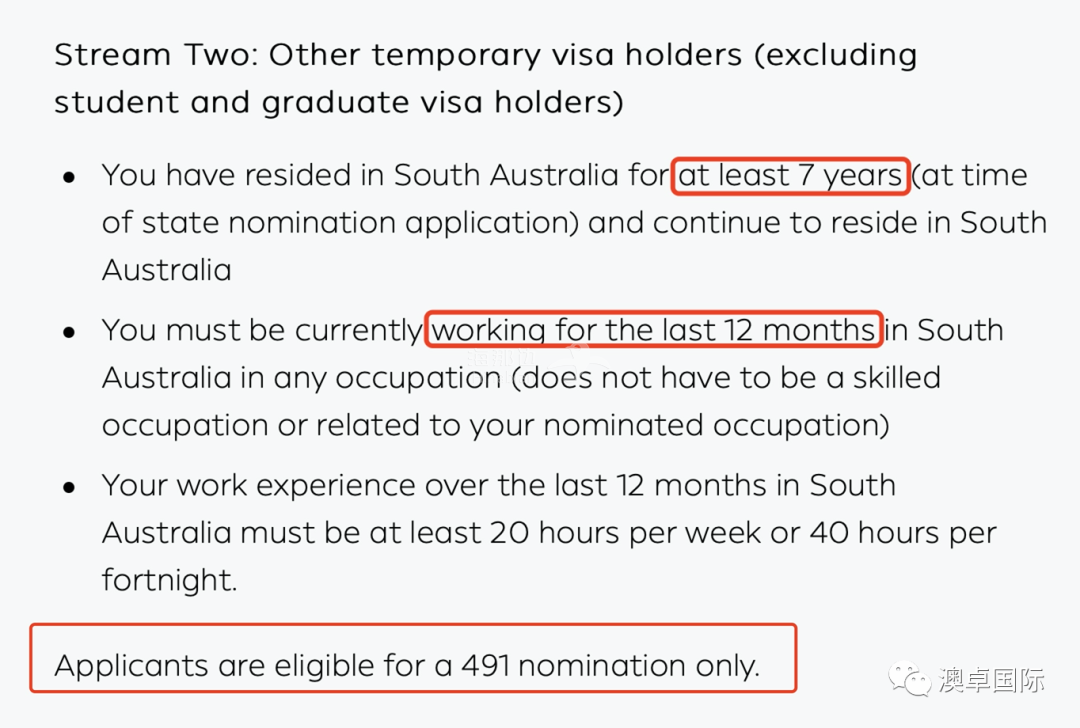Click the word 'Australia' ending the first bullet
This screenshot has height=728, width=1080.
click(x=167, y=269)
